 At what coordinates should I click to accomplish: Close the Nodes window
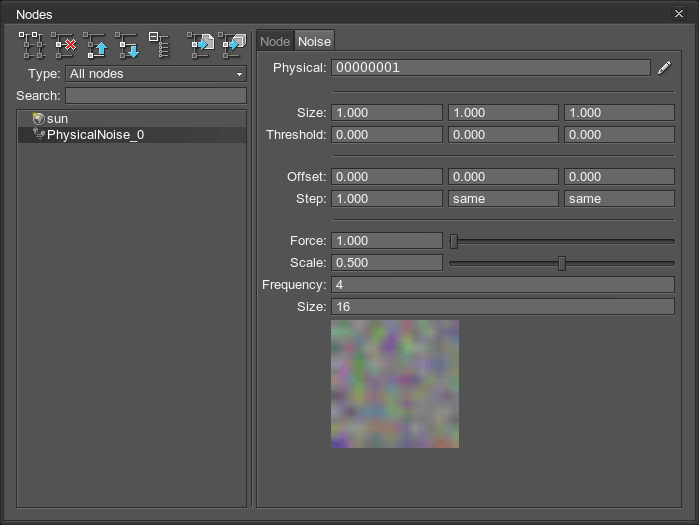(x=679, y=14)
